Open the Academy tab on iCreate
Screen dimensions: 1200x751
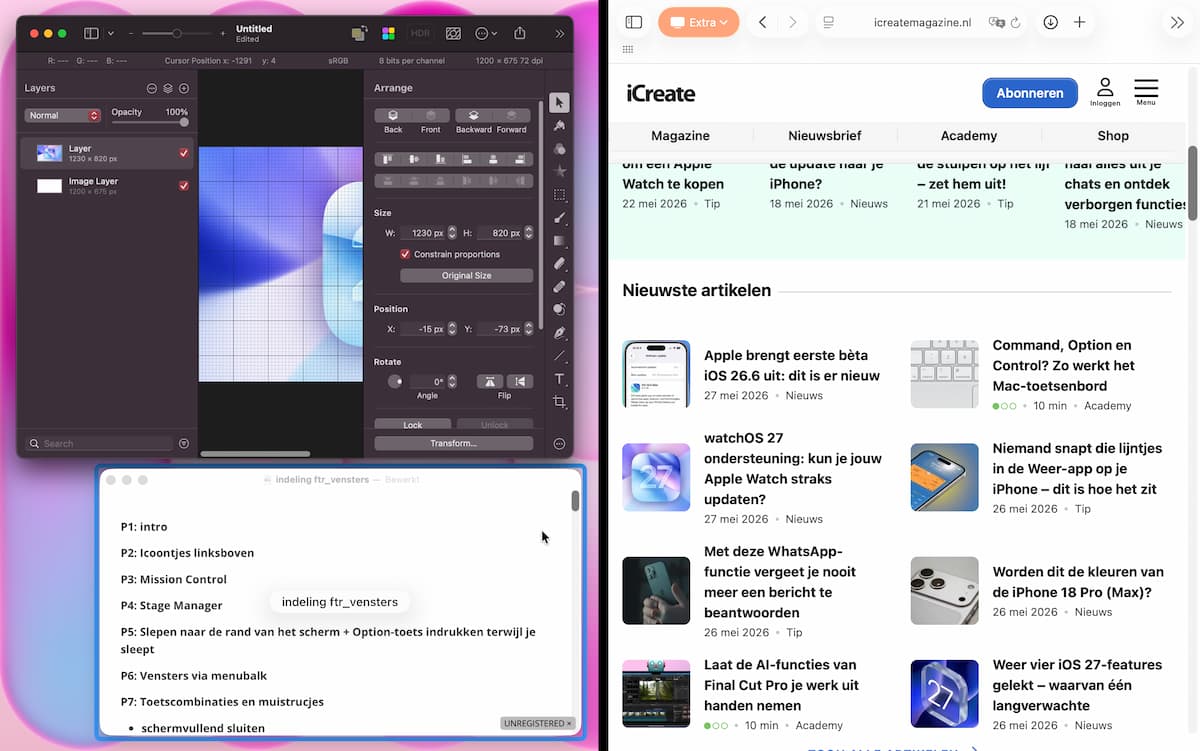tap(969, 136)
